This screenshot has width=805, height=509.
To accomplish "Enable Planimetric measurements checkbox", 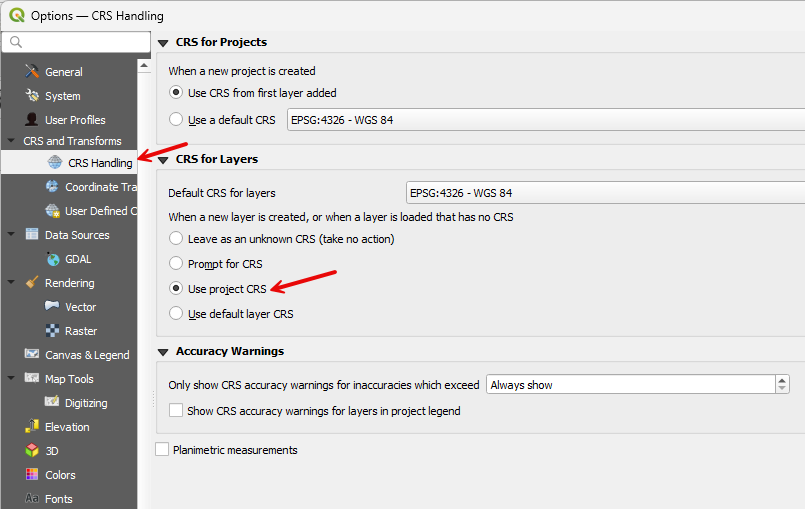I will [x=162, y=450].
